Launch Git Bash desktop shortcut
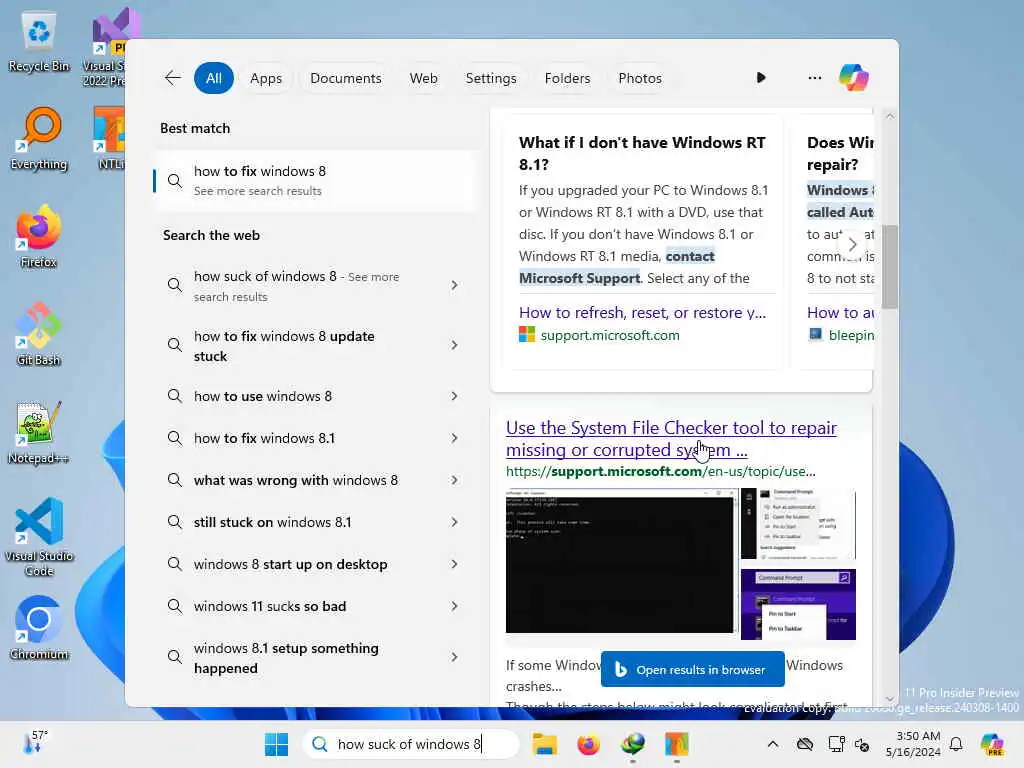Screen dimensions: 1024x768 pyautogui.click(x=39, y=334)
